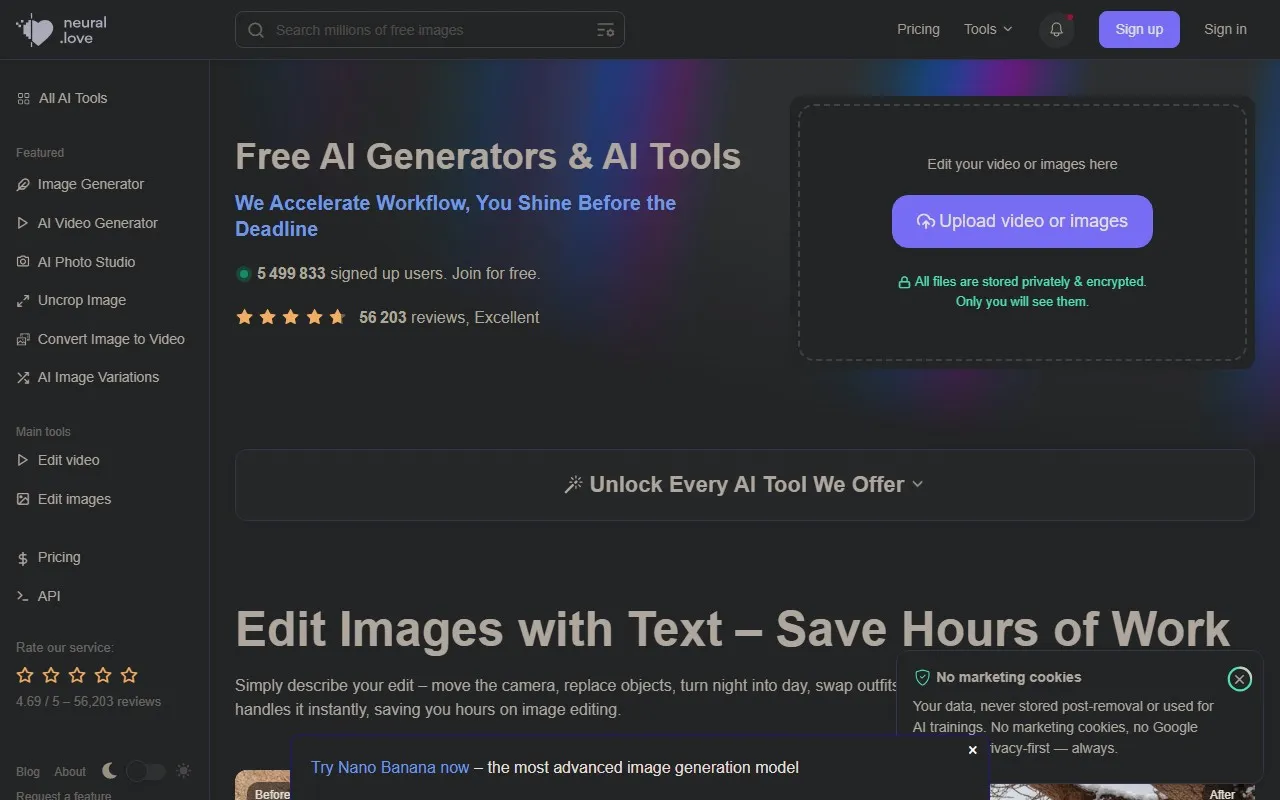Select All AI Tools in sidebar
This screenshot has width=1280, height=800.
(x=72, y=98)
